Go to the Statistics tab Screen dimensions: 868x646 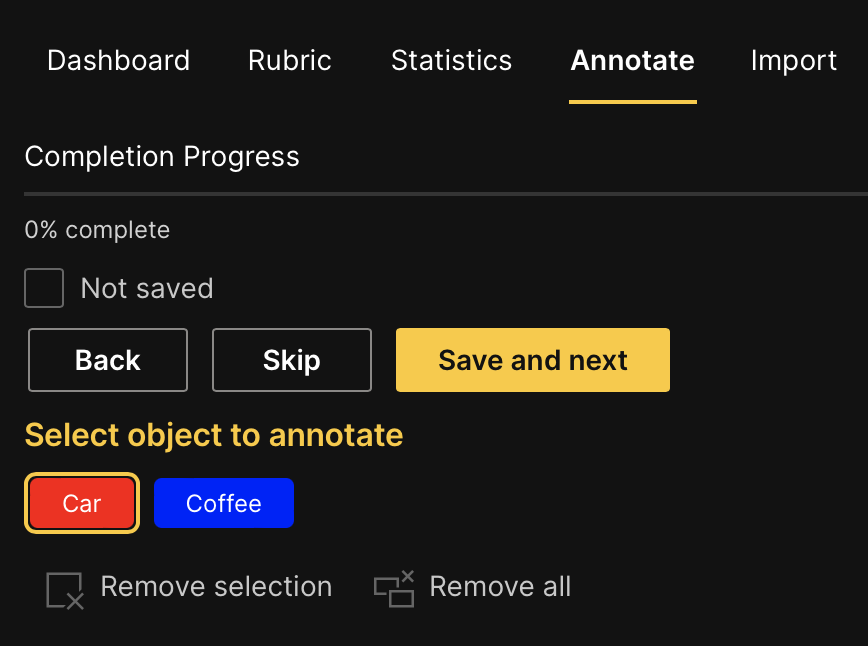(451, 61)
